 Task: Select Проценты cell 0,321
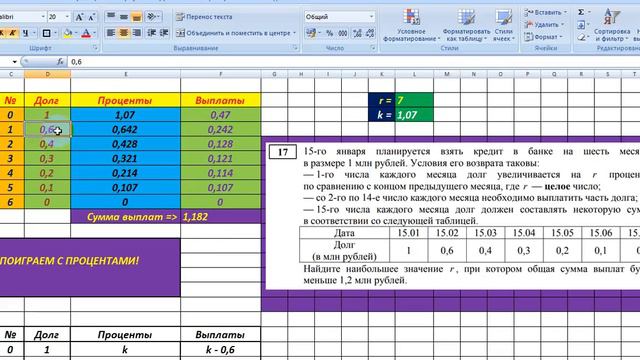125,158
